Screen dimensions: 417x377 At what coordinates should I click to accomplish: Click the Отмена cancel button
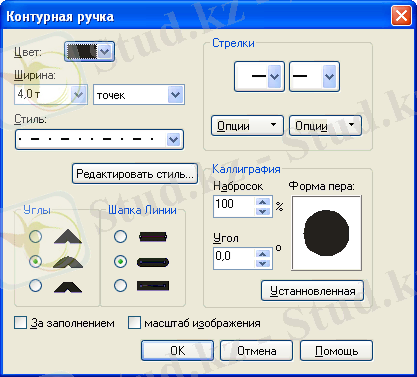[x=257, y=351]
